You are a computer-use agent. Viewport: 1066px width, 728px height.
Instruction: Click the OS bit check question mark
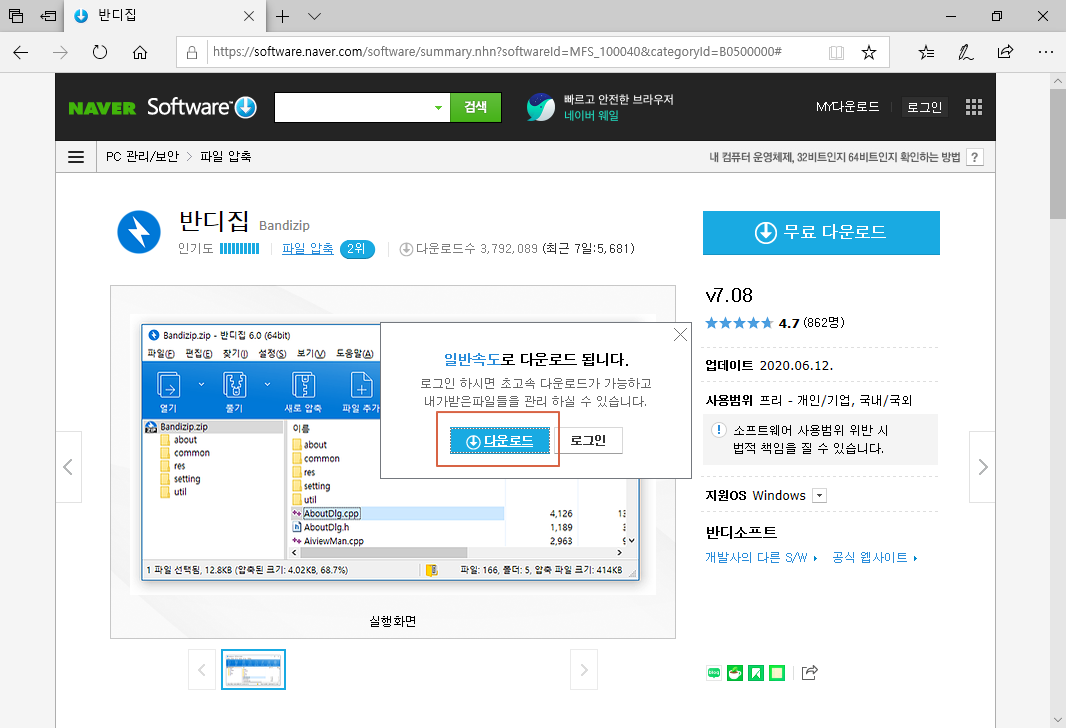975,157
